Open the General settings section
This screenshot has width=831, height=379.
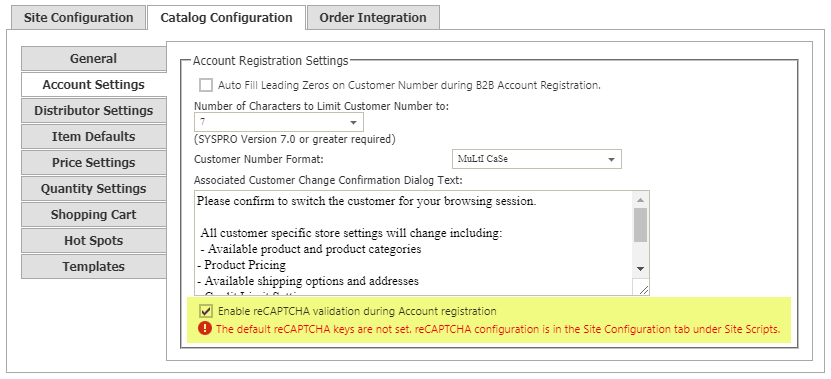[93, 58]
